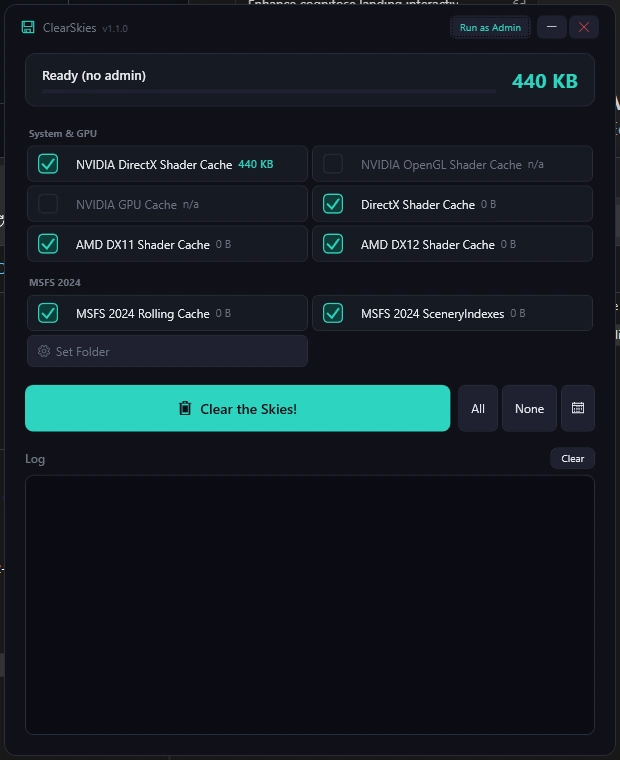
Task: Click the trash can icon on Clear the Skies
Action: pos(185,408)
